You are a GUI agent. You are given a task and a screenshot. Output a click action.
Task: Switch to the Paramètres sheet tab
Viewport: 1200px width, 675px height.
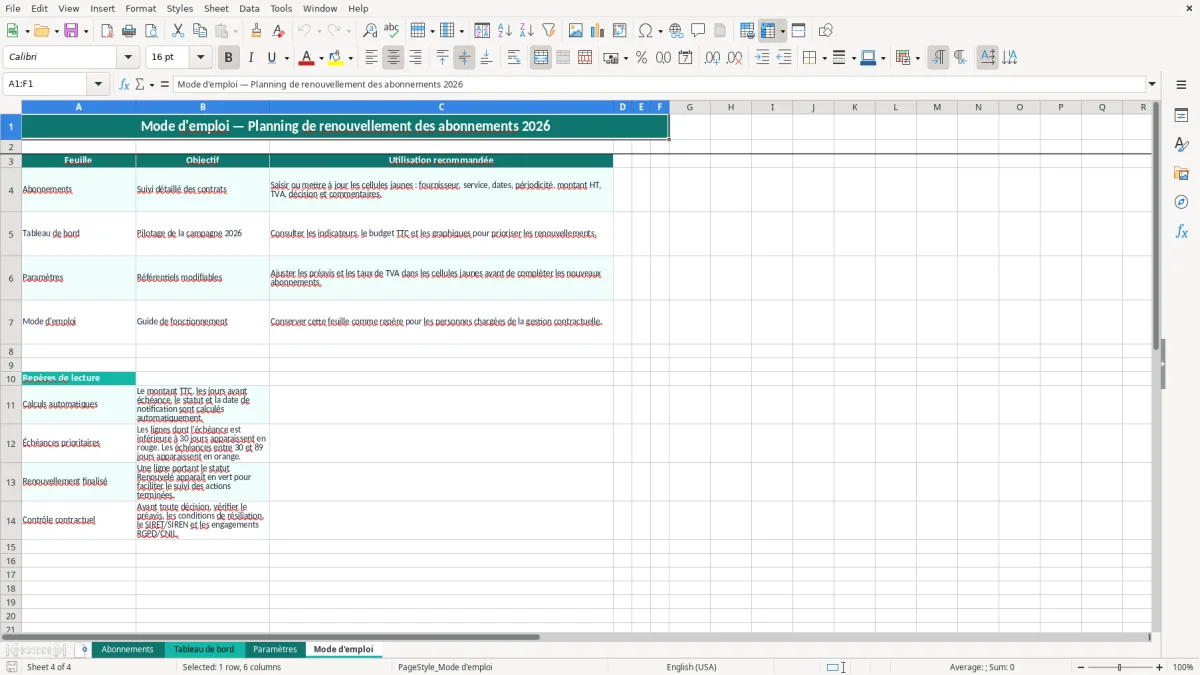[x=275, y=650]
